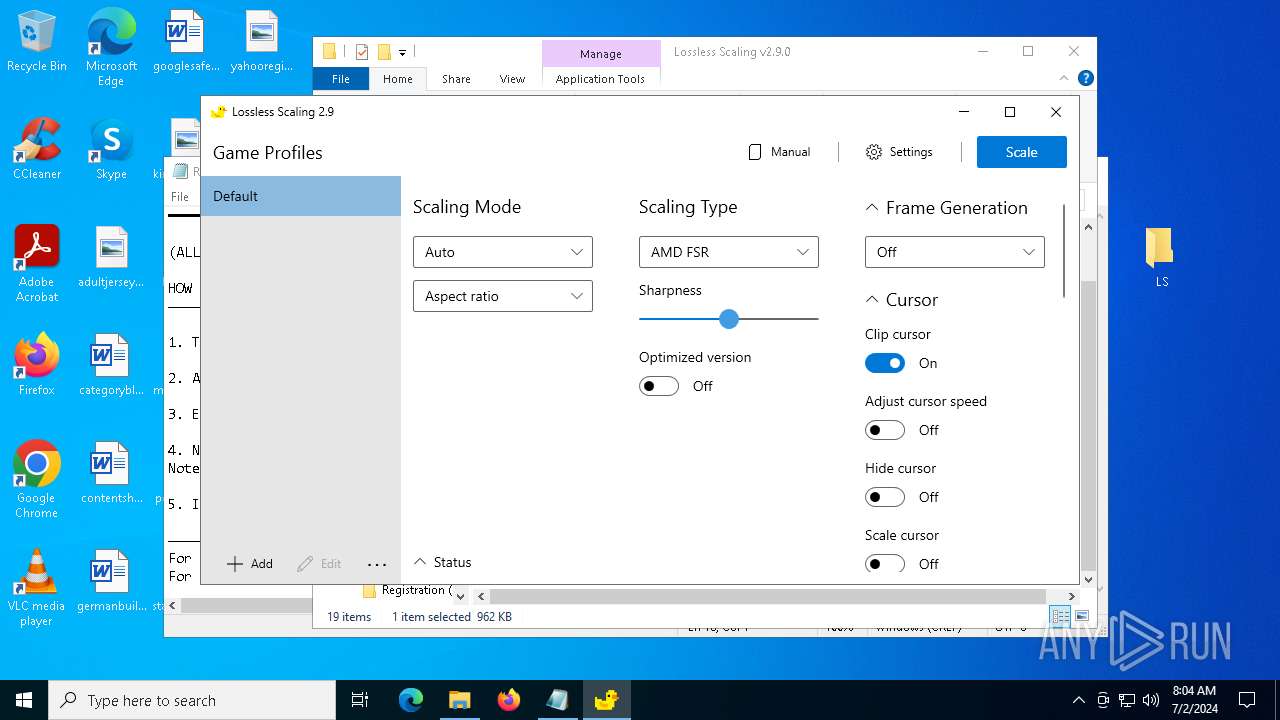Open the Scaling Mode Auto dropdown
The image size is (1280, 720).
click(503, 252)
